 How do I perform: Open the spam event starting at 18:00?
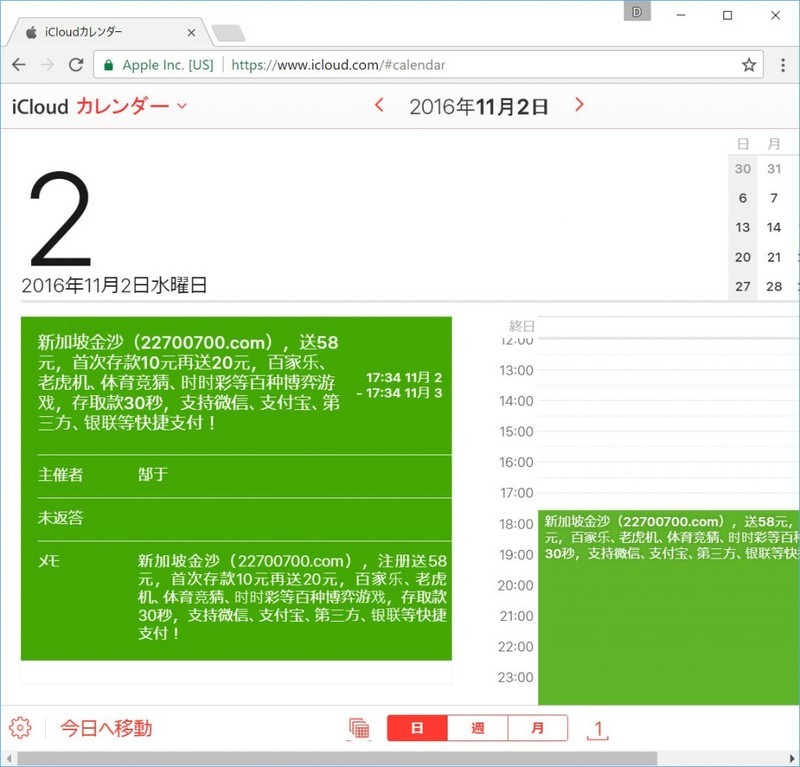click(669, 607)
